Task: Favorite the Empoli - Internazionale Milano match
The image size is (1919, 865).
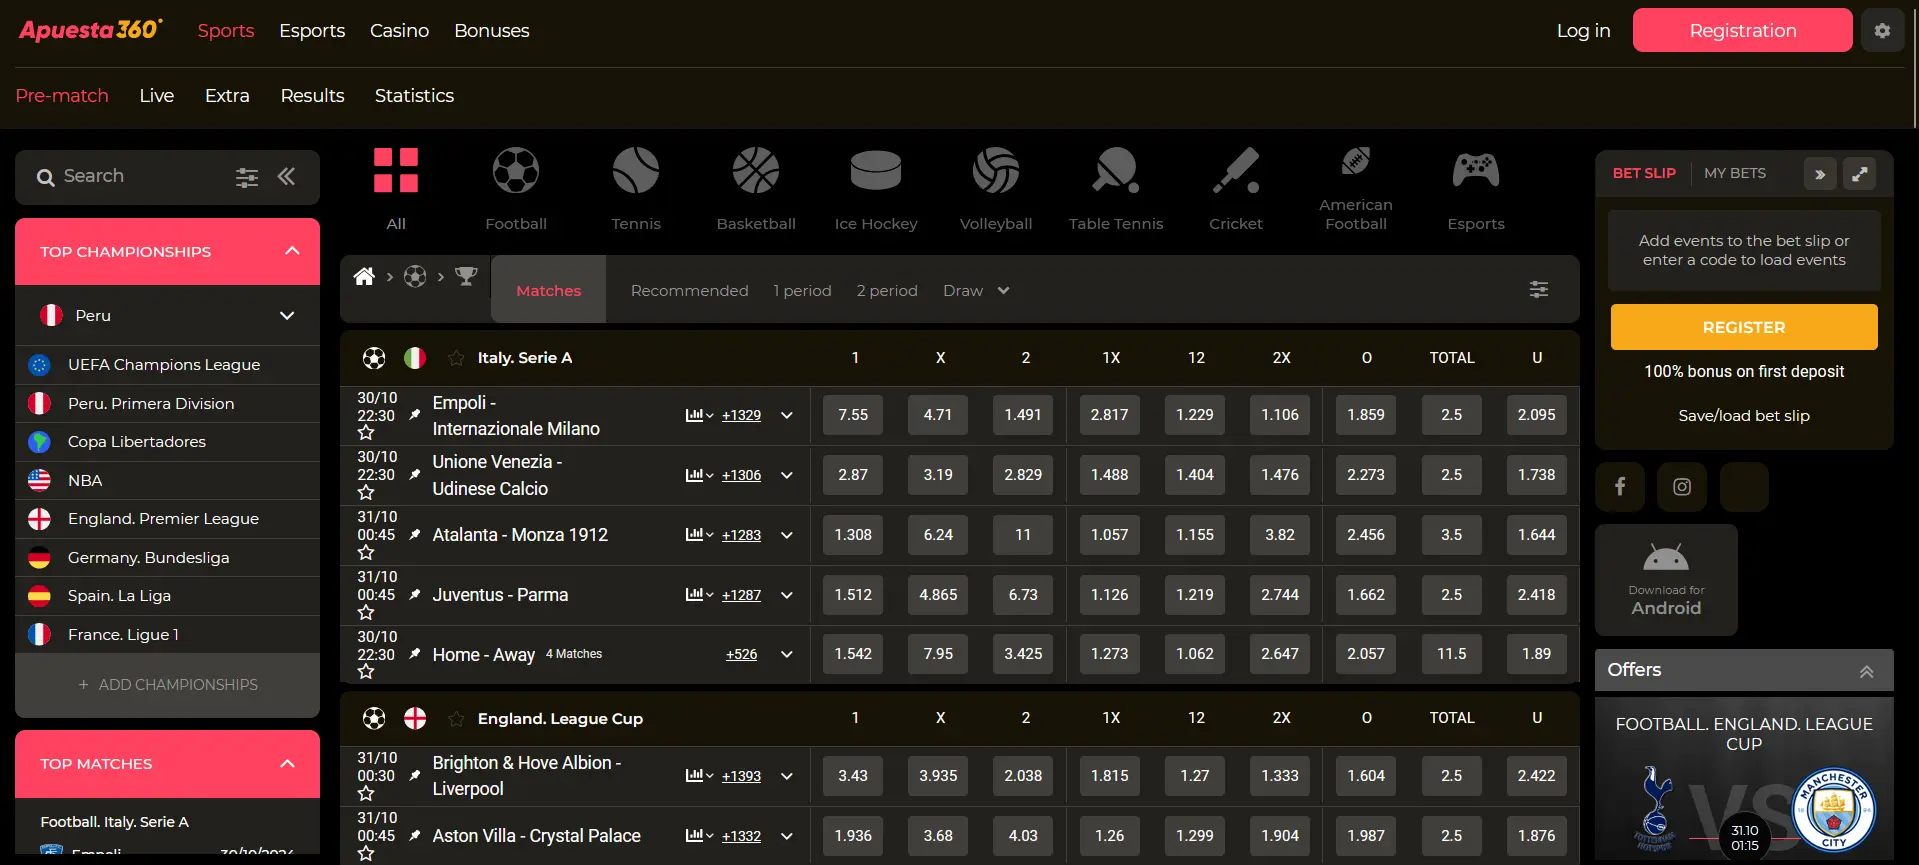Action: pyautogui.click(x=366, y=433)
